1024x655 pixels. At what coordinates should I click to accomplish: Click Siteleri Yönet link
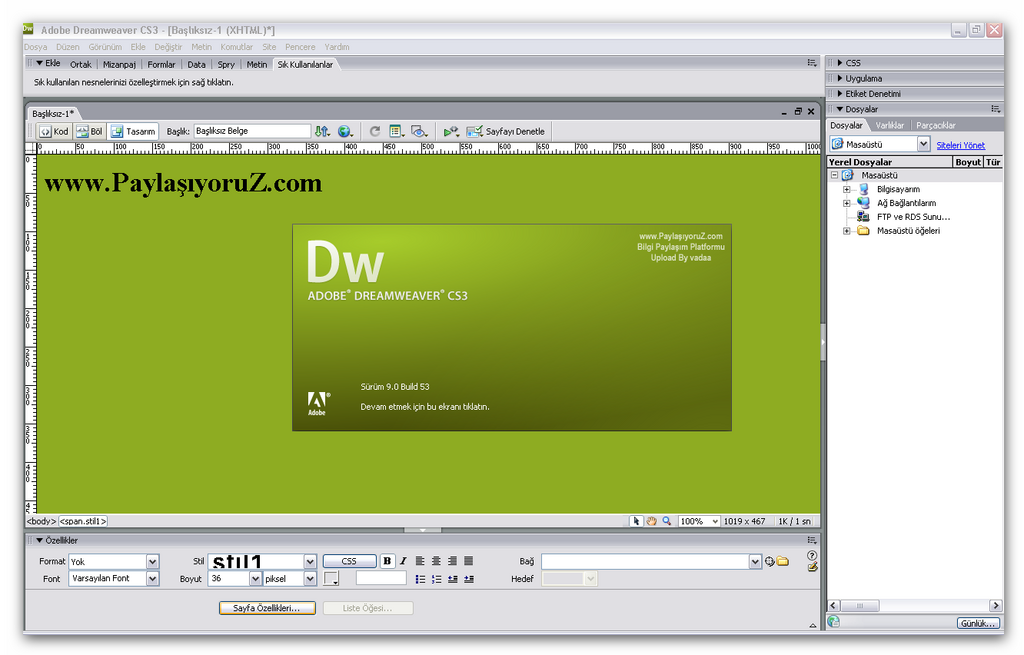point(960,145)
